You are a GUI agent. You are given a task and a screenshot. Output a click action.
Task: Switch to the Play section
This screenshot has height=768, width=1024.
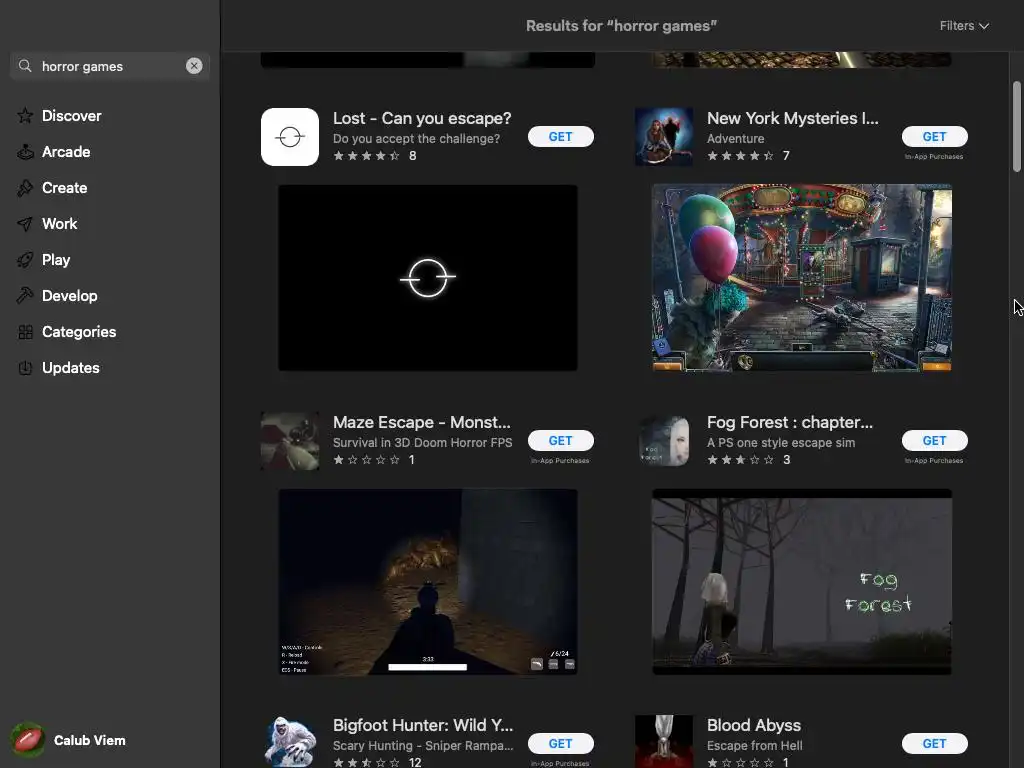(56, 260)
